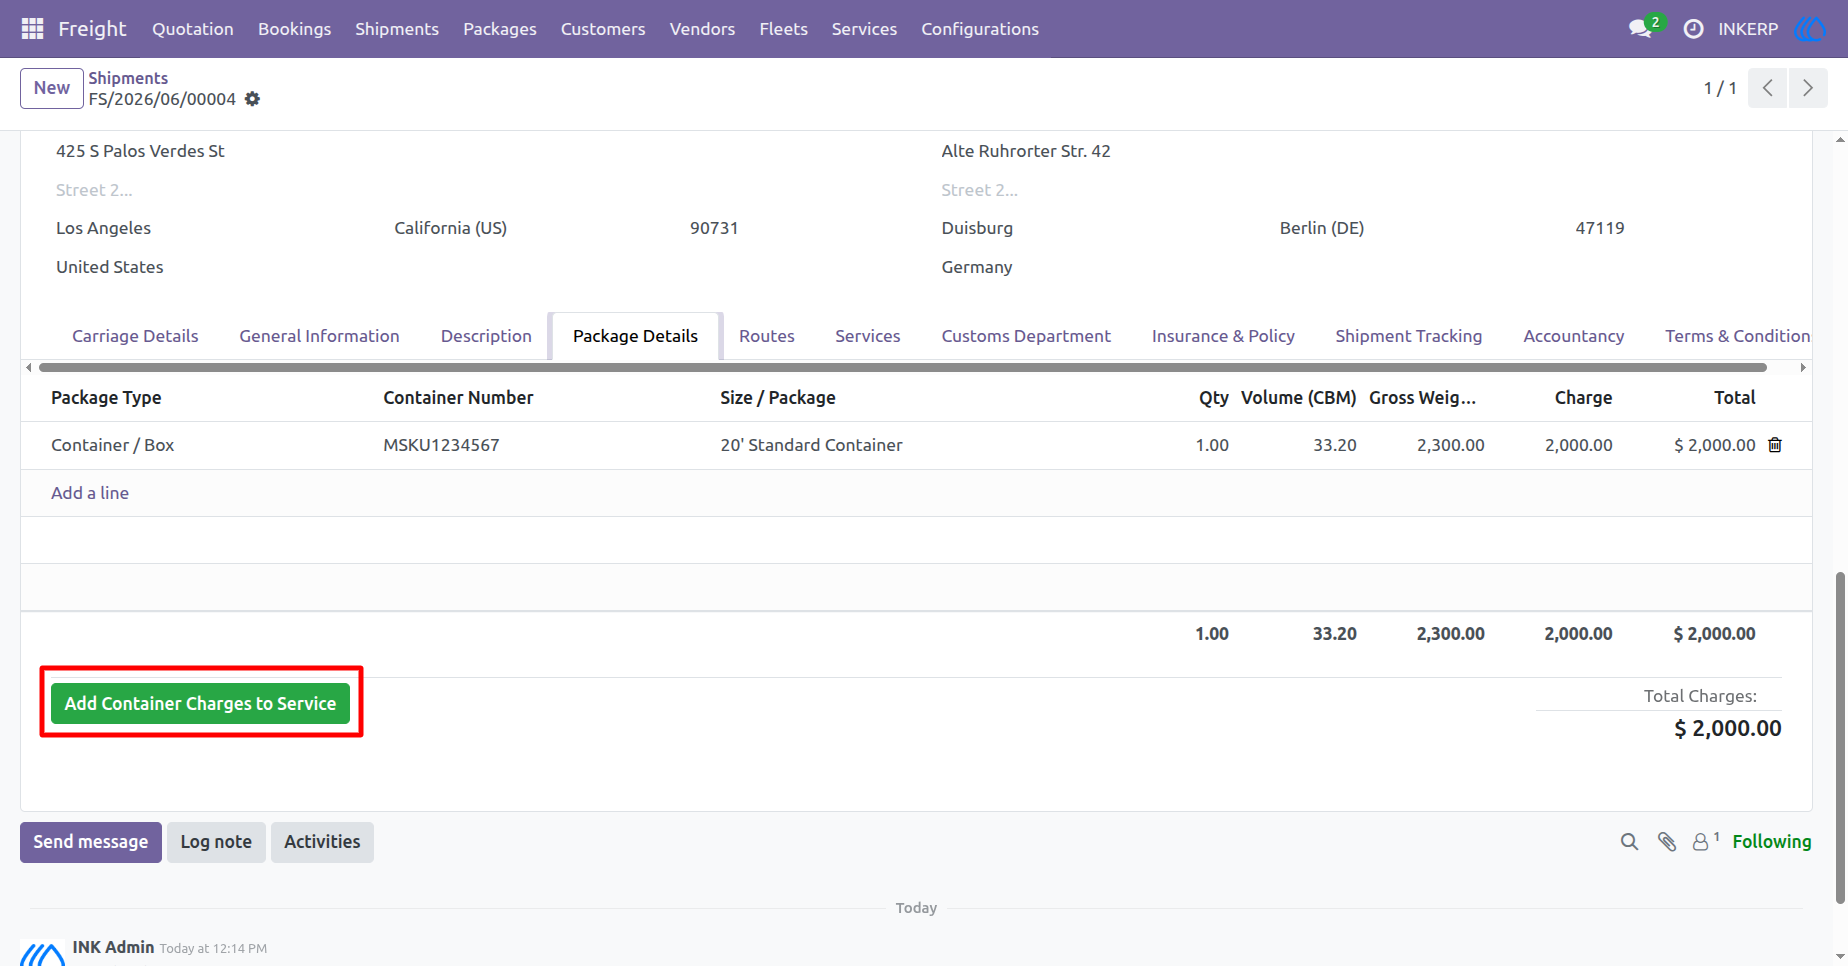Click the INKERP company logo icon
The height and width of the screenshot is (966, 1848).
tap(1810, 29)
